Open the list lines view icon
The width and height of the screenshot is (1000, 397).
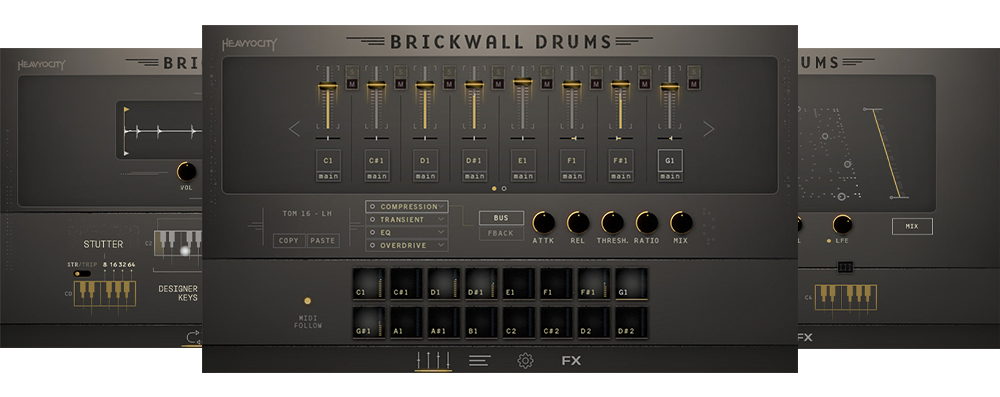[x=479, y=361]
